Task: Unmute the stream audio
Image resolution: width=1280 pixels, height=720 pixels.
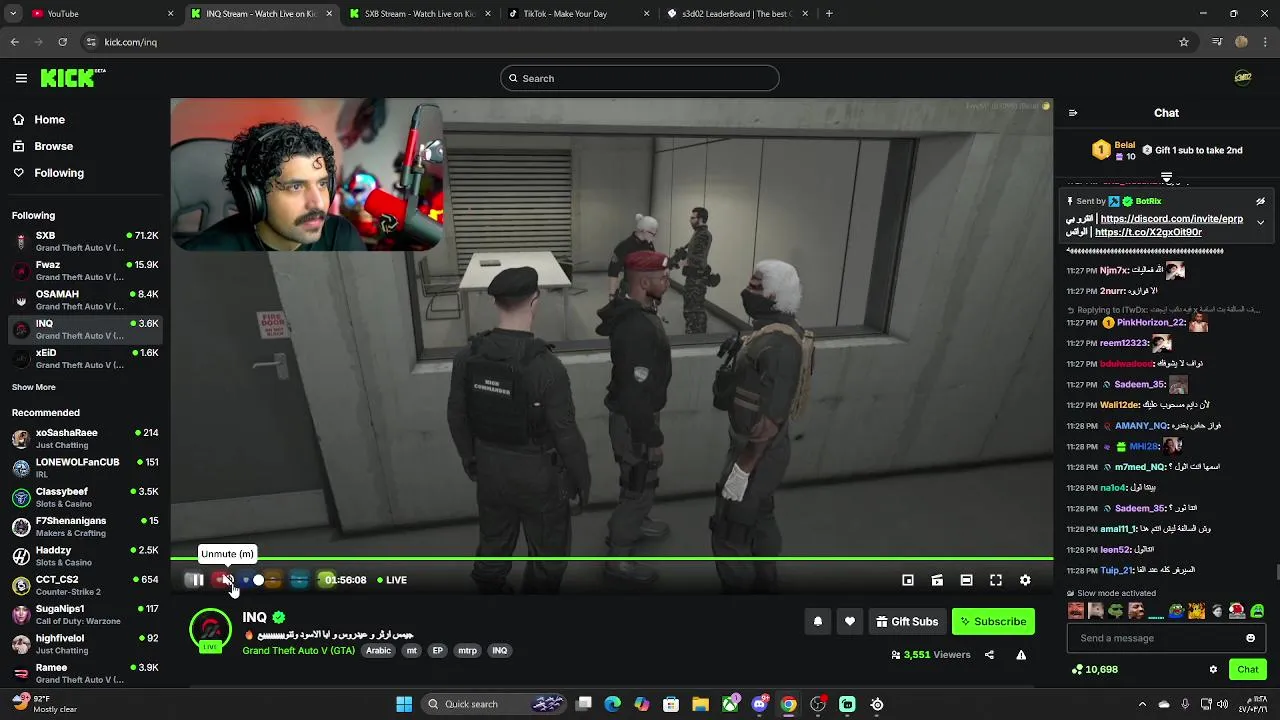Action: [228, 580]
